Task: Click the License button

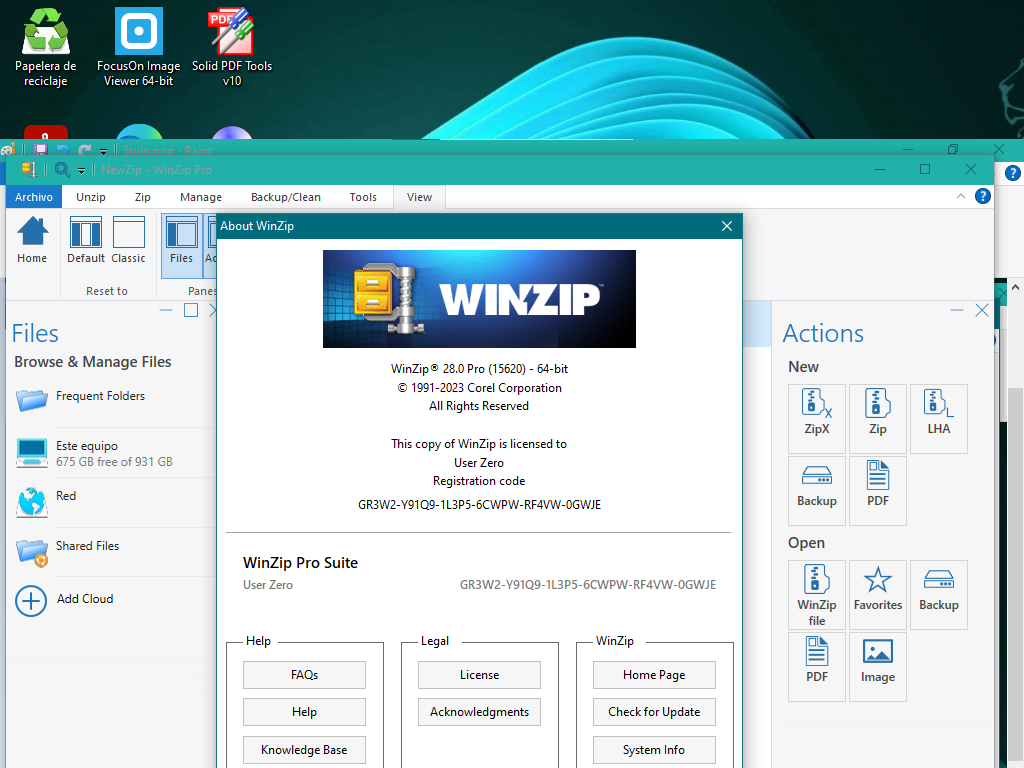Action: [479, 675]
